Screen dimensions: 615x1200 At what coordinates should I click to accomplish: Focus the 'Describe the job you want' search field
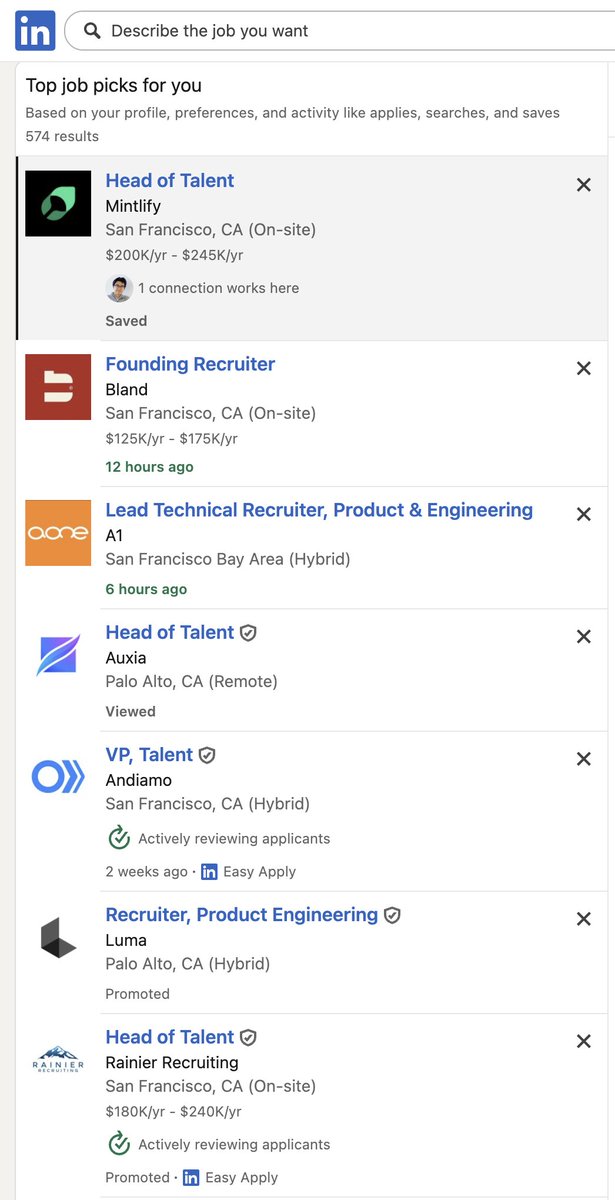tap(339, 31)
